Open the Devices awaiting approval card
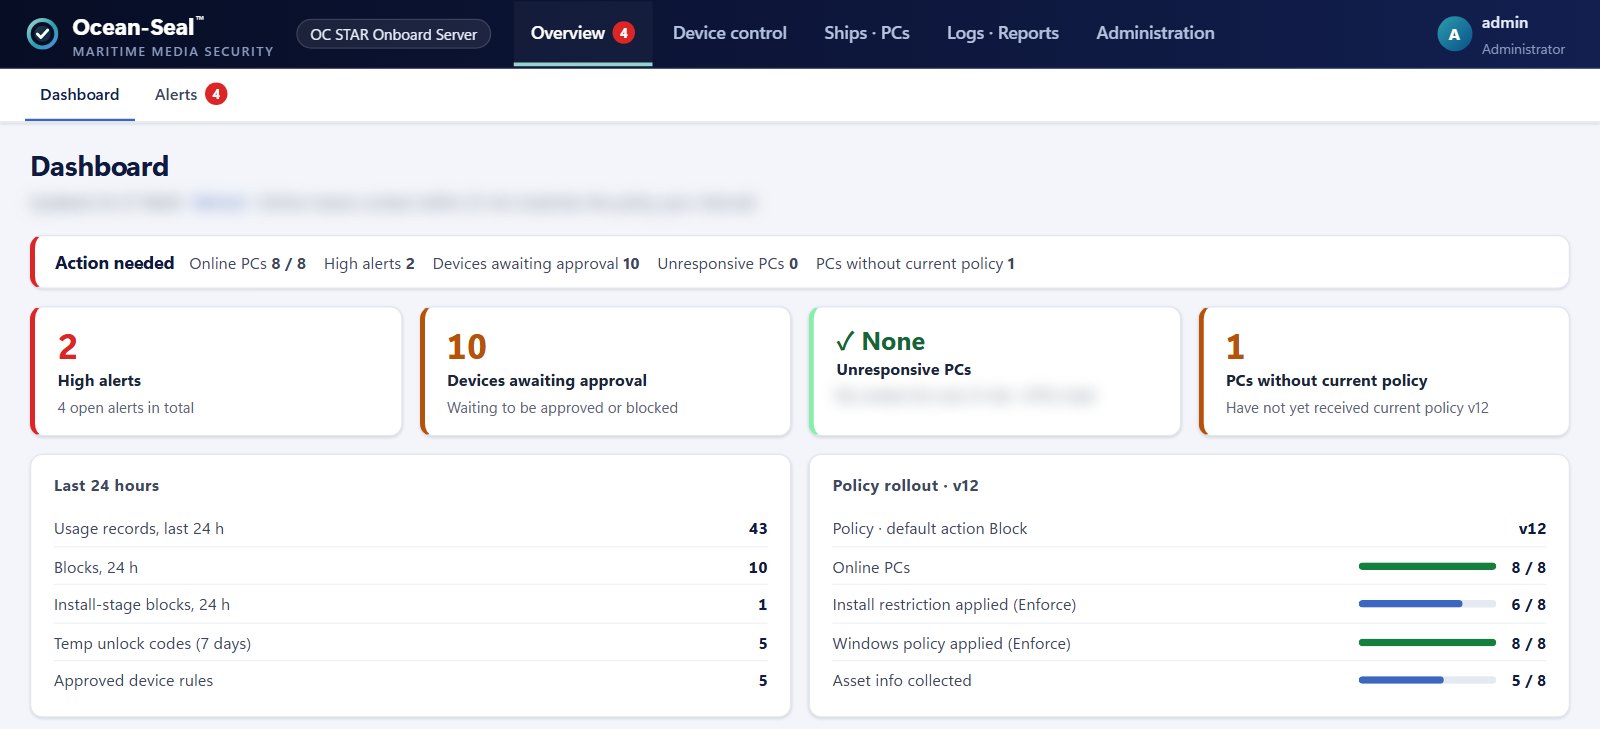The width and height of the screenshot is (1600, 729). (x=605, y=371)
